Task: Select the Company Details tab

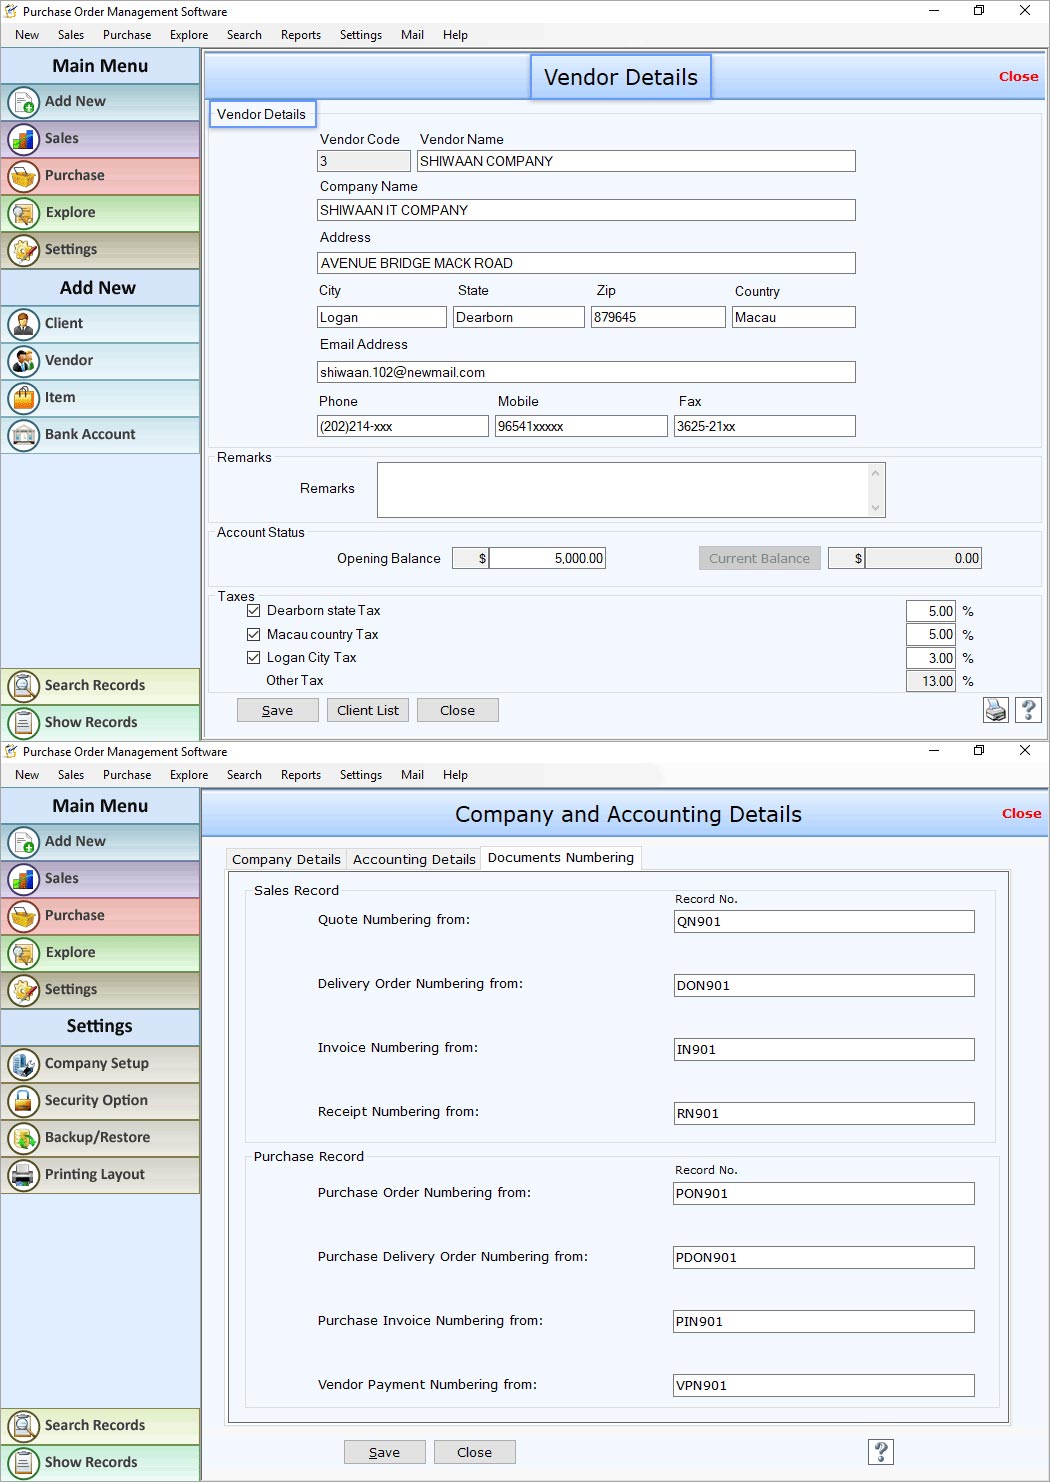Action: (285, 858)
